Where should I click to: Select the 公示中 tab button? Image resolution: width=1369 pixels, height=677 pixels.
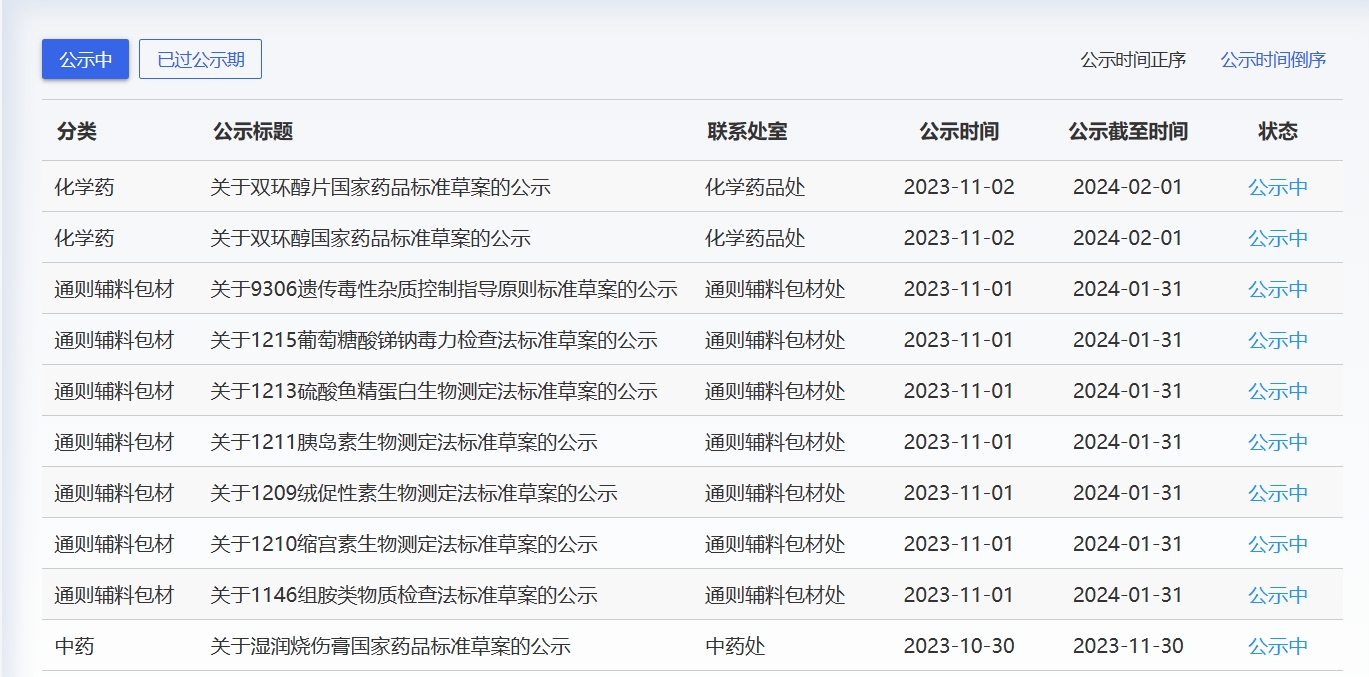click(x=85, y=60)
